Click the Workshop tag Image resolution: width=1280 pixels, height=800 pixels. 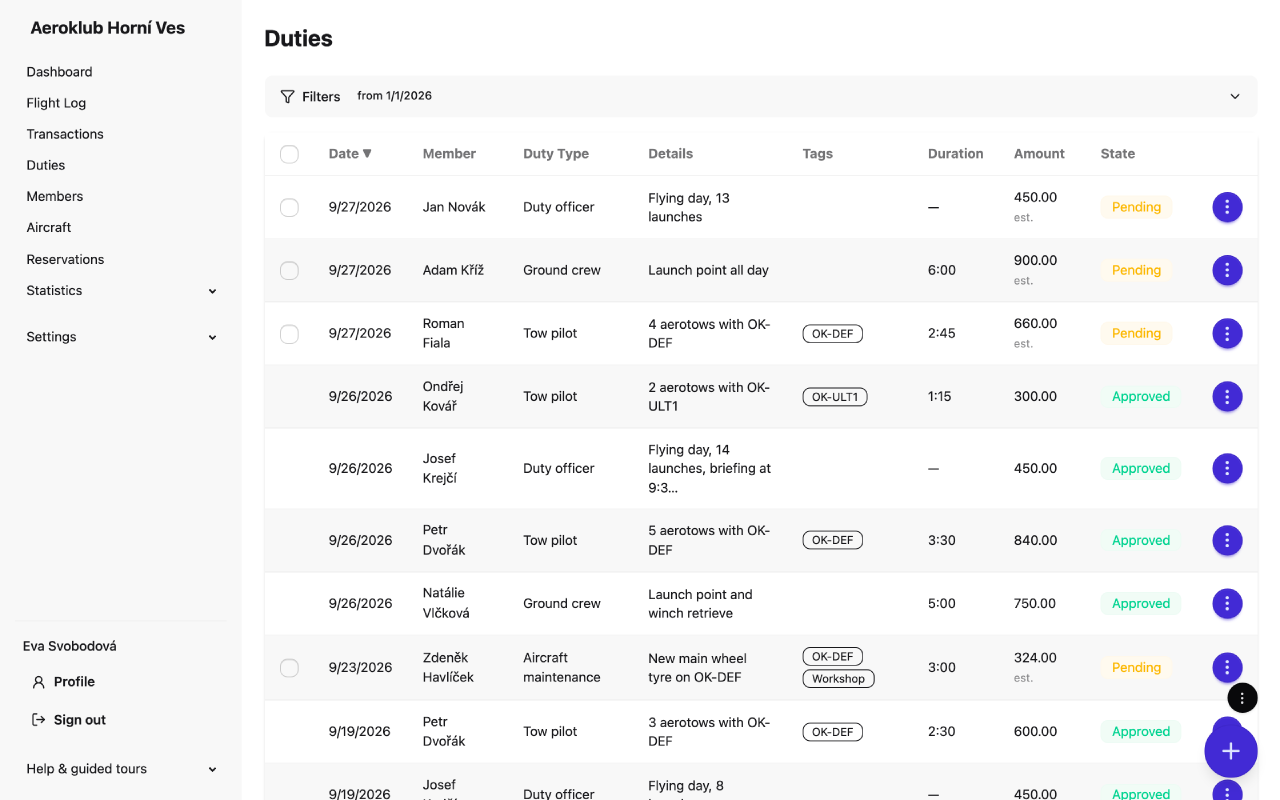pyautogui.click(x=838, y=679)
